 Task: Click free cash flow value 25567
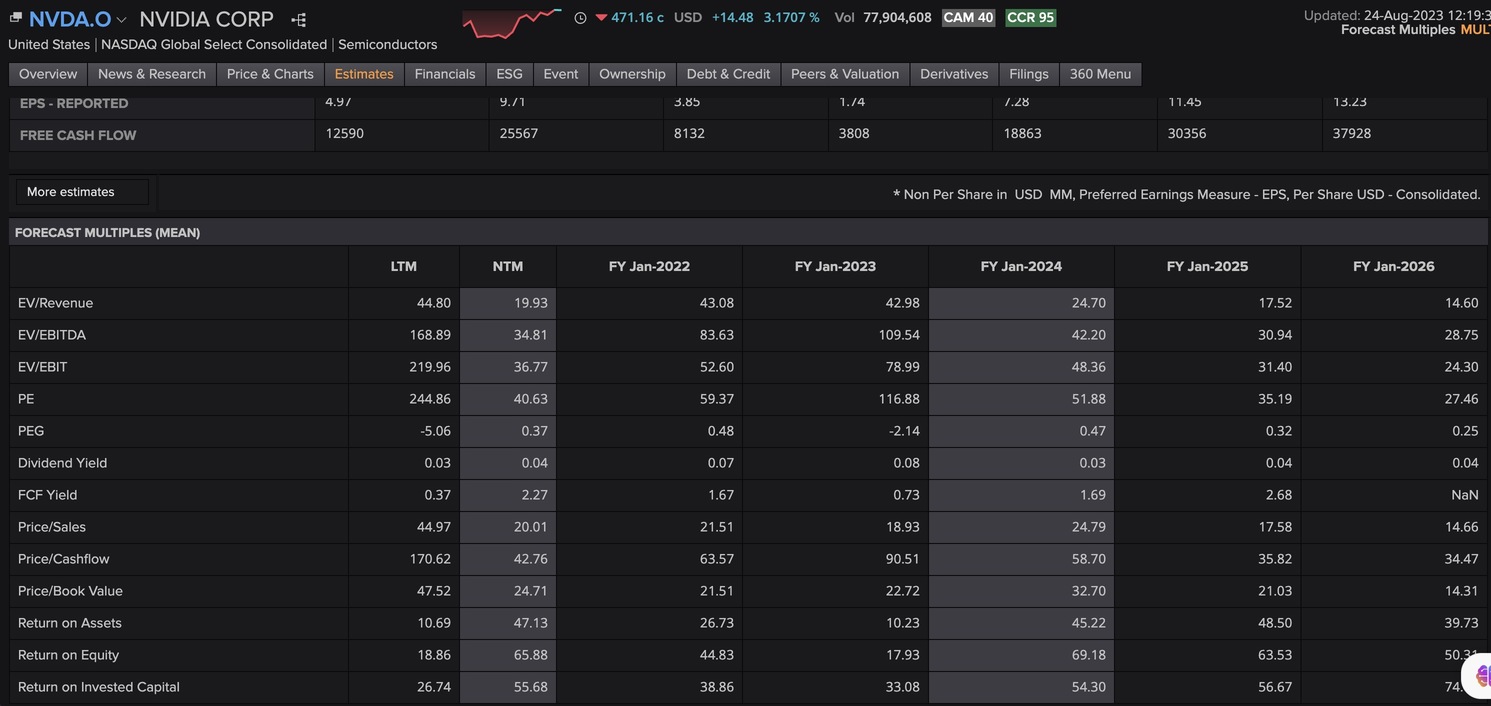click(519, 133)
